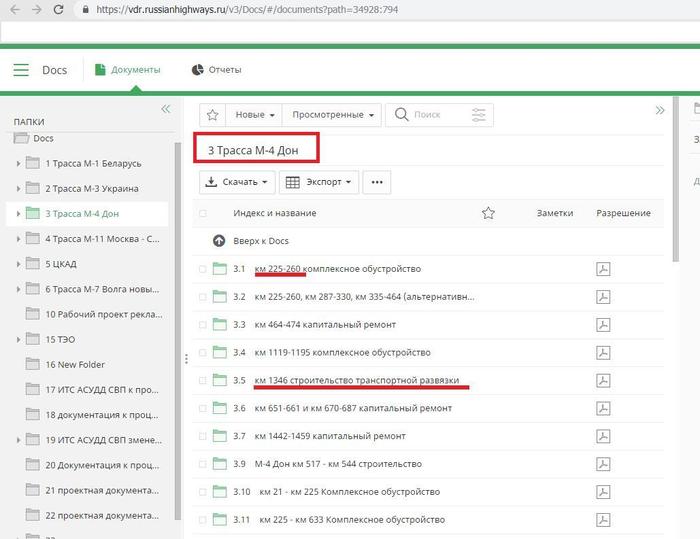Viewport: 700px width, 539px height.
Task: Click the up arrow icon to Docs
Action: 219,241
